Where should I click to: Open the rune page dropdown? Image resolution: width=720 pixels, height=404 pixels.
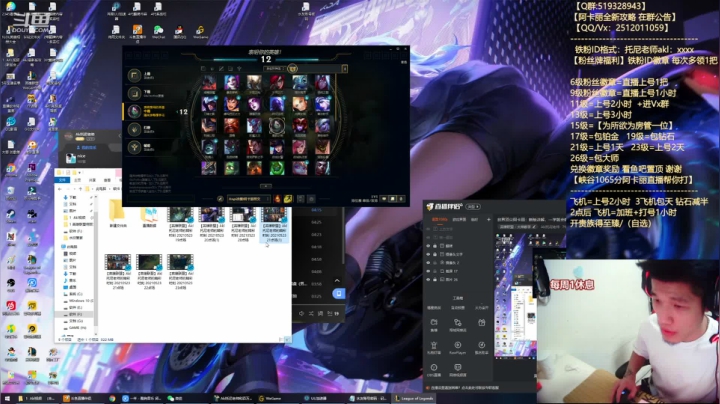point(249,199)
